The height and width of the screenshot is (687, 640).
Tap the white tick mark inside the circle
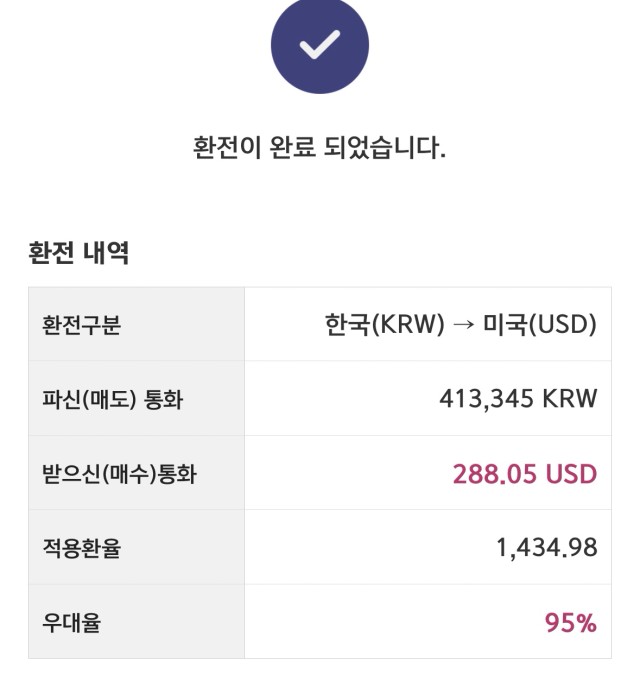[x=320, y=44]
